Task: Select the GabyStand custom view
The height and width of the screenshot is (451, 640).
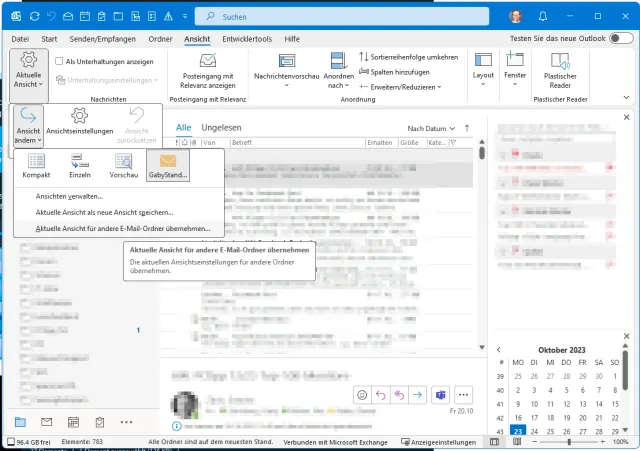Action: coord(167,165)
